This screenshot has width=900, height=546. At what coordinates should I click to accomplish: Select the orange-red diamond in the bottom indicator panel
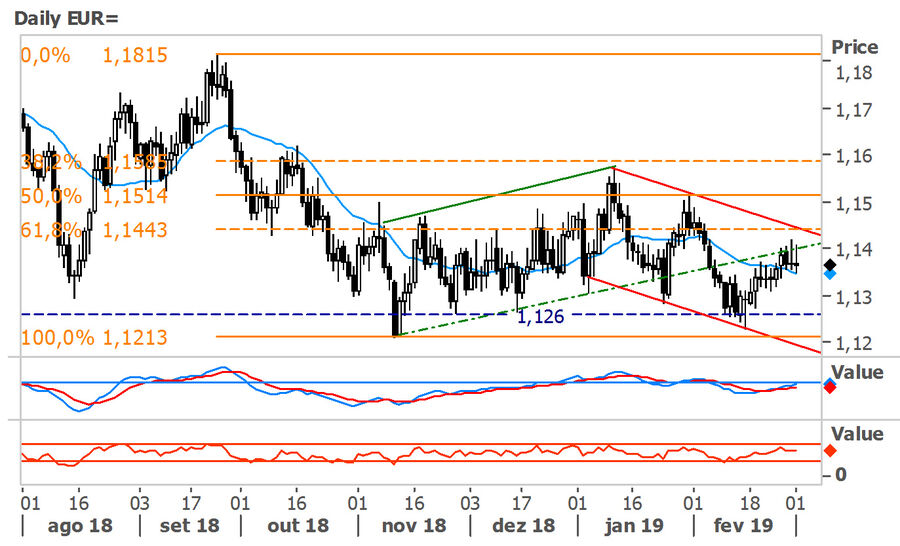tap(829, 451)
